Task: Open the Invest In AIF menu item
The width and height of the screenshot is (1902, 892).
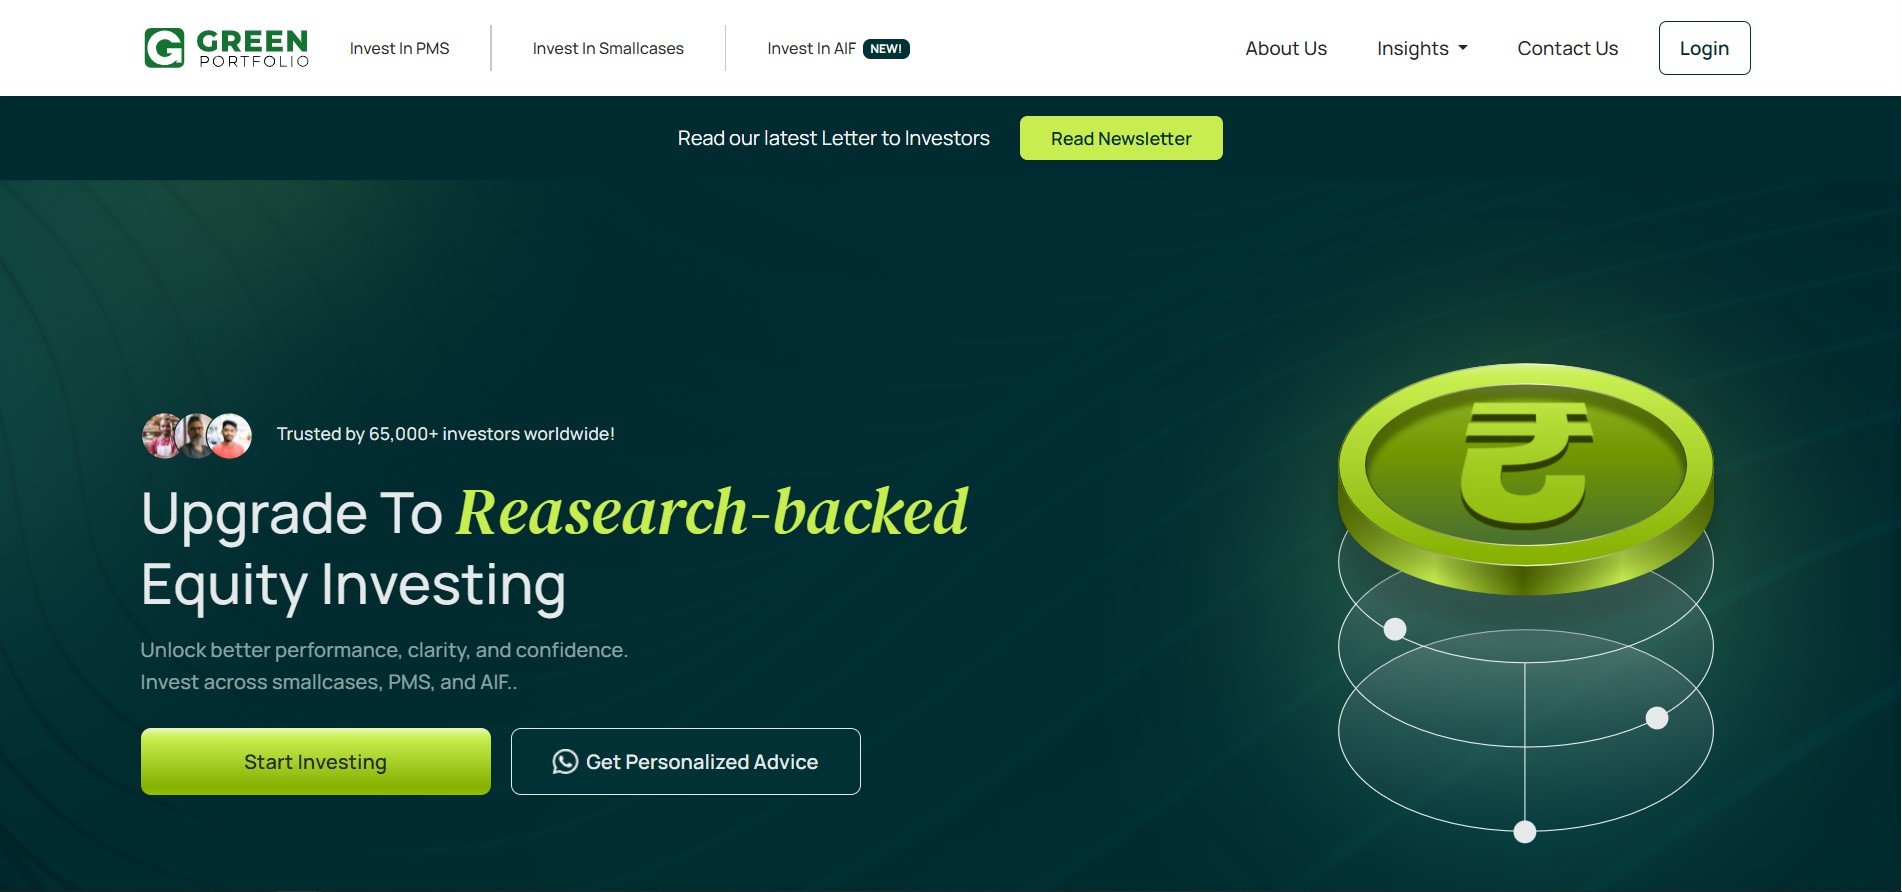Action: point(811,49)
